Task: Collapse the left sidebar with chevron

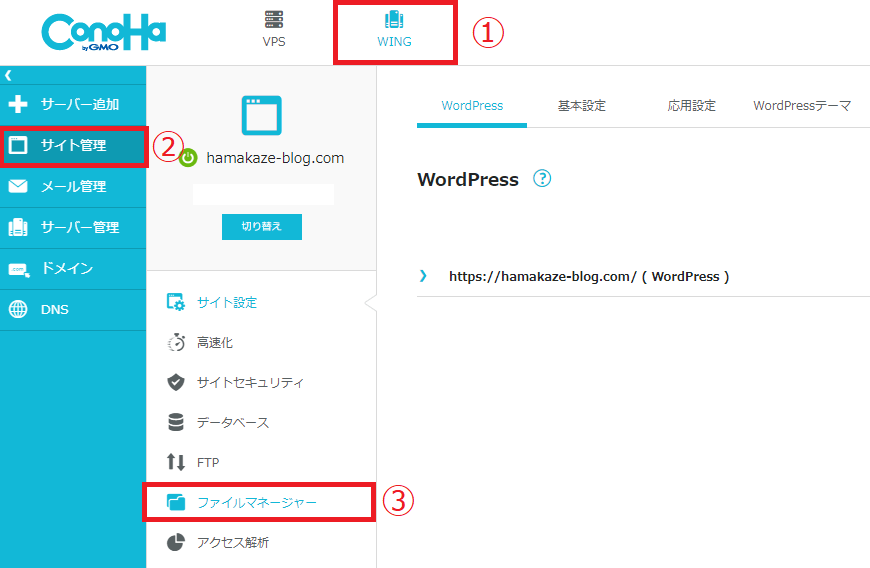Action: pyautogui.click(x=8, y=75)
